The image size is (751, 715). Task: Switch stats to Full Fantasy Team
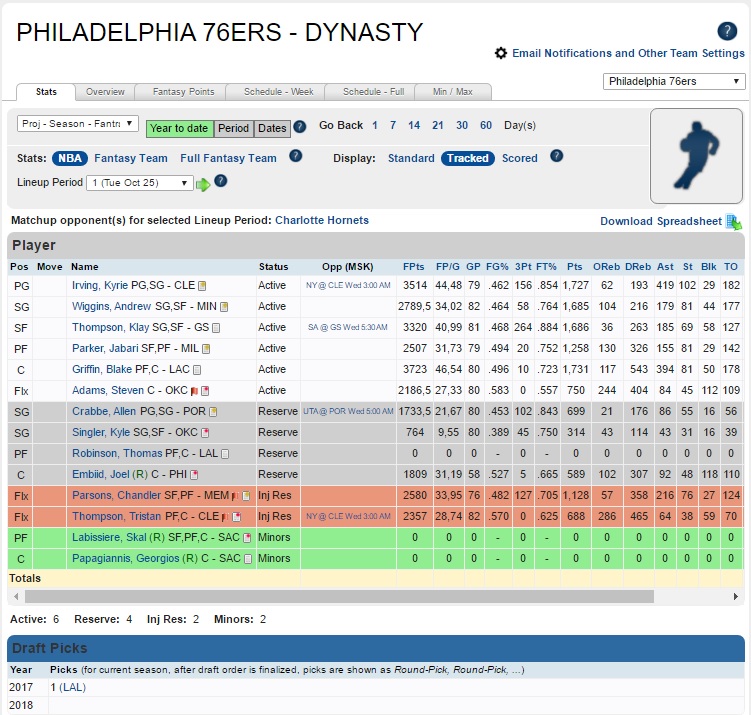(x=228, y=158)
